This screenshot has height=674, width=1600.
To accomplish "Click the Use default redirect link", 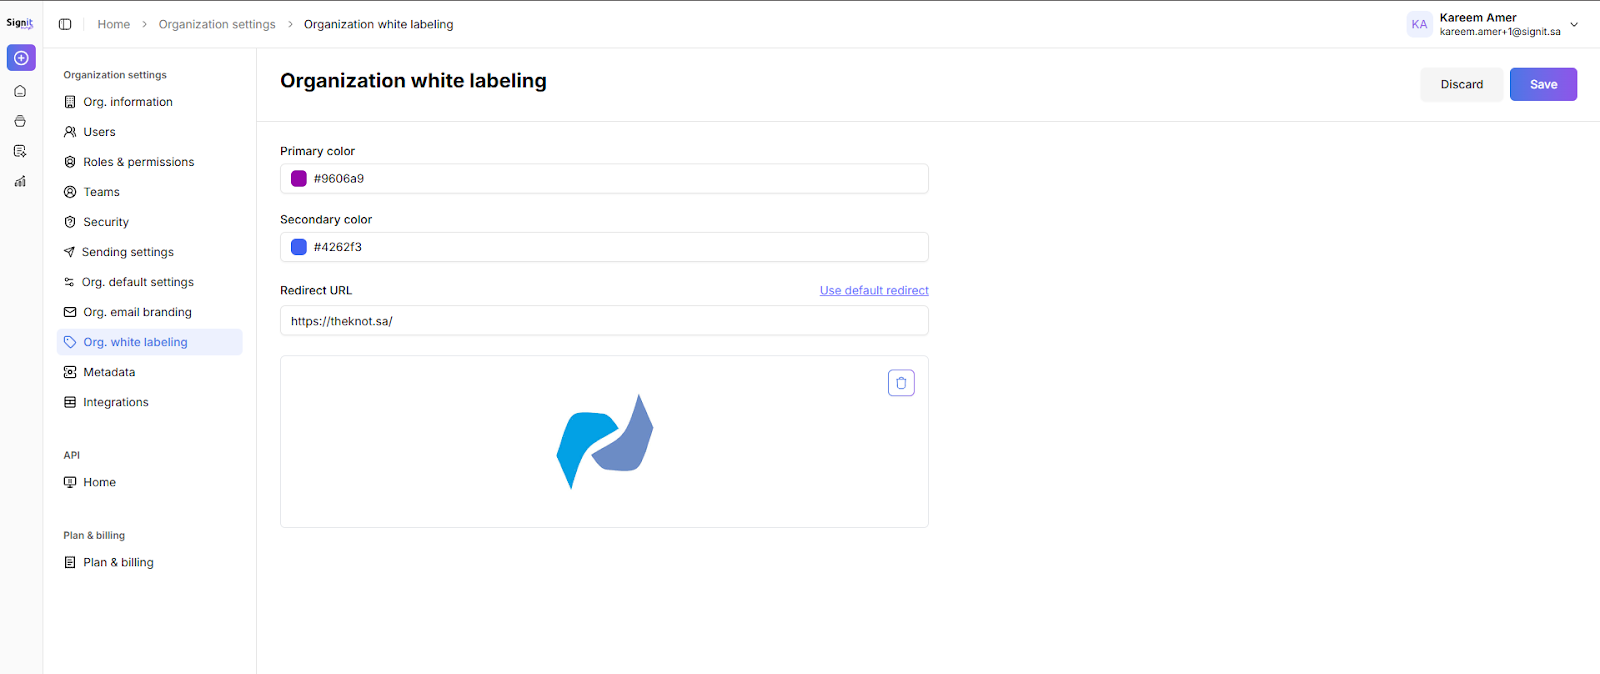I will tap(874, 290).
